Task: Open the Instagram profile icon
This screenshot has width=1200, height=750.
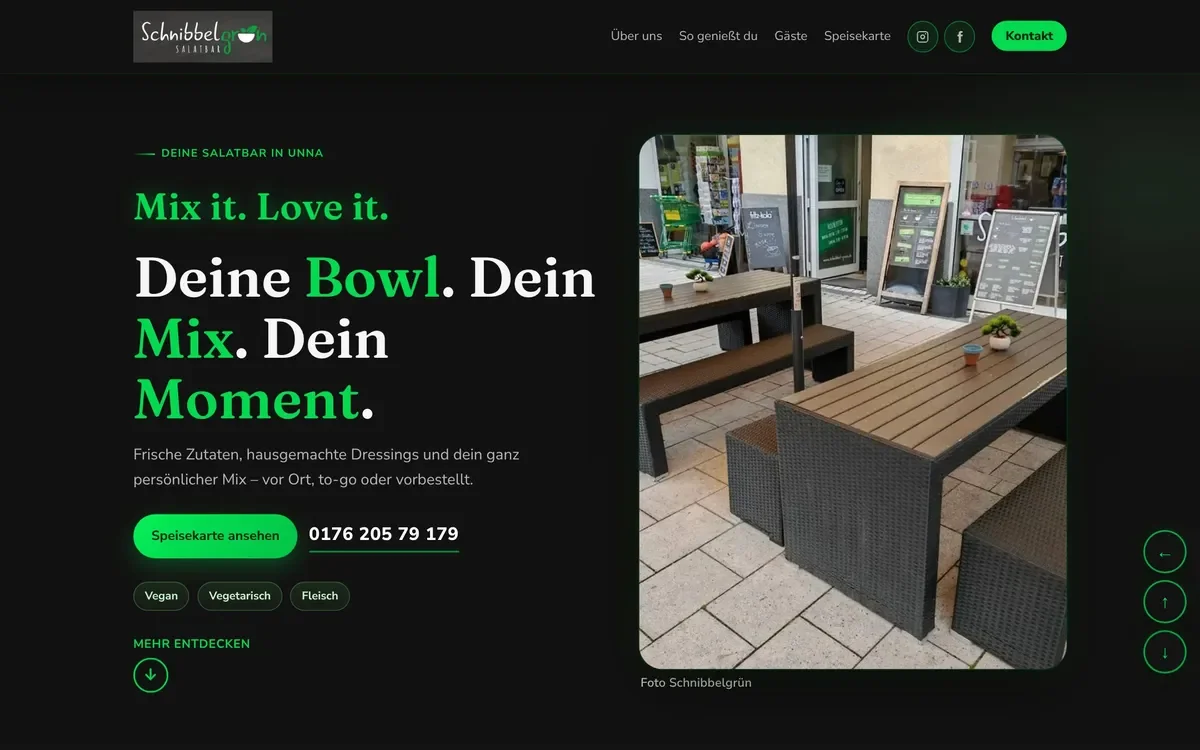Action: point(923,37)
